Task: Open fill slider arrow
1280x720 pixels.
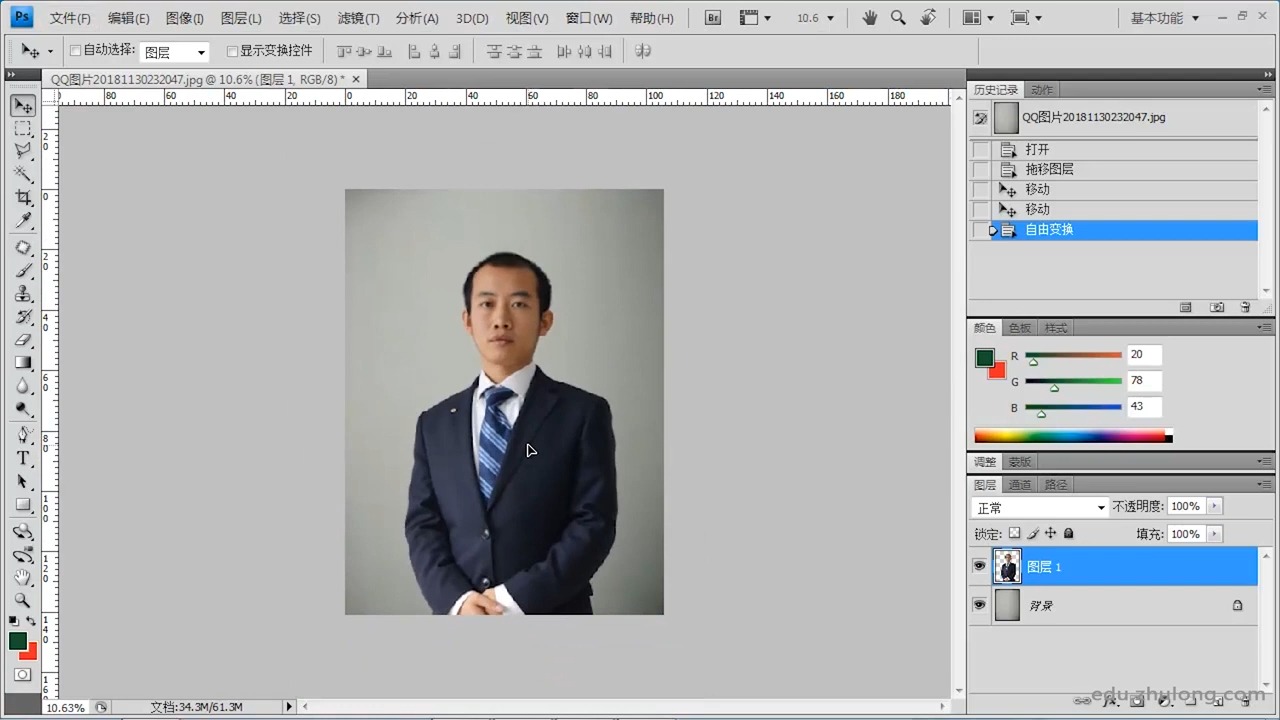Action: [x=1215, y=534]
